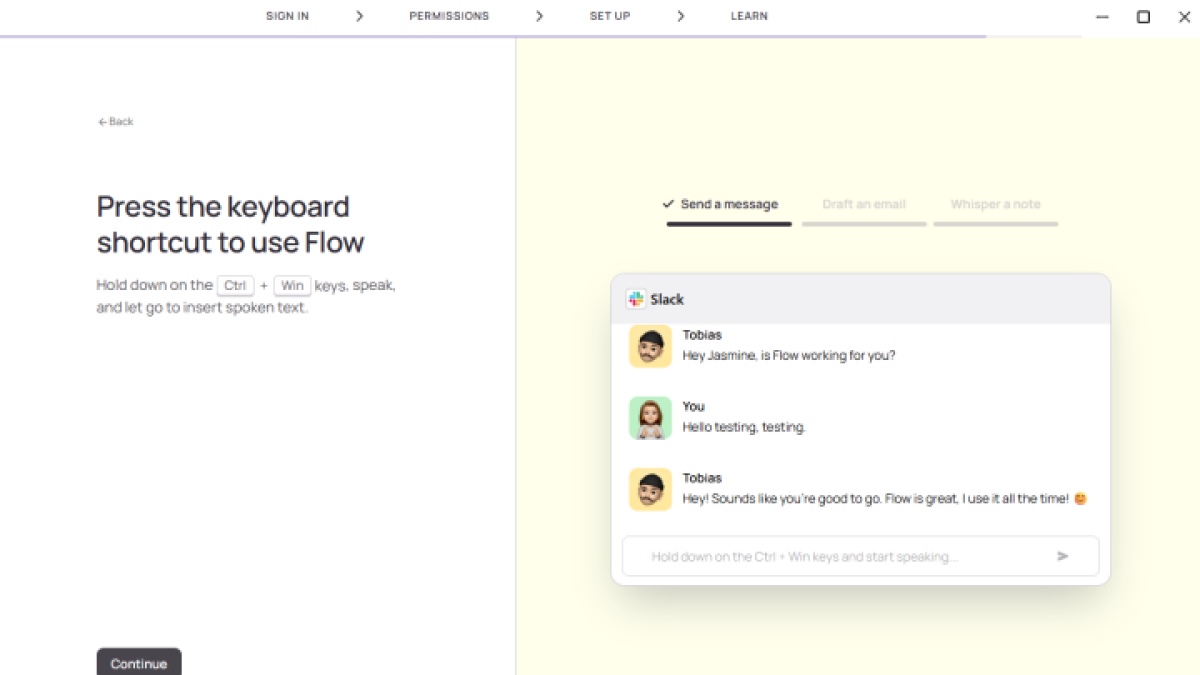This screenshot has height=675, width=1200.
Task: Click the chevron after PERMISSIONS
Action: [539, 16]
